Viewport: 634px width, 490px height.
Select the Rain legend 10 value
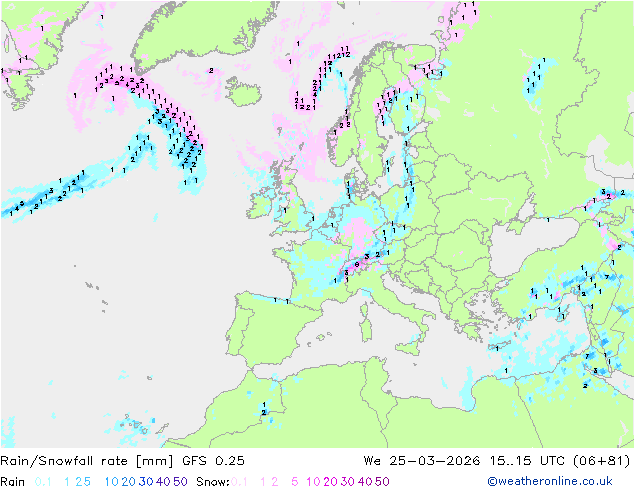[112, 482]
